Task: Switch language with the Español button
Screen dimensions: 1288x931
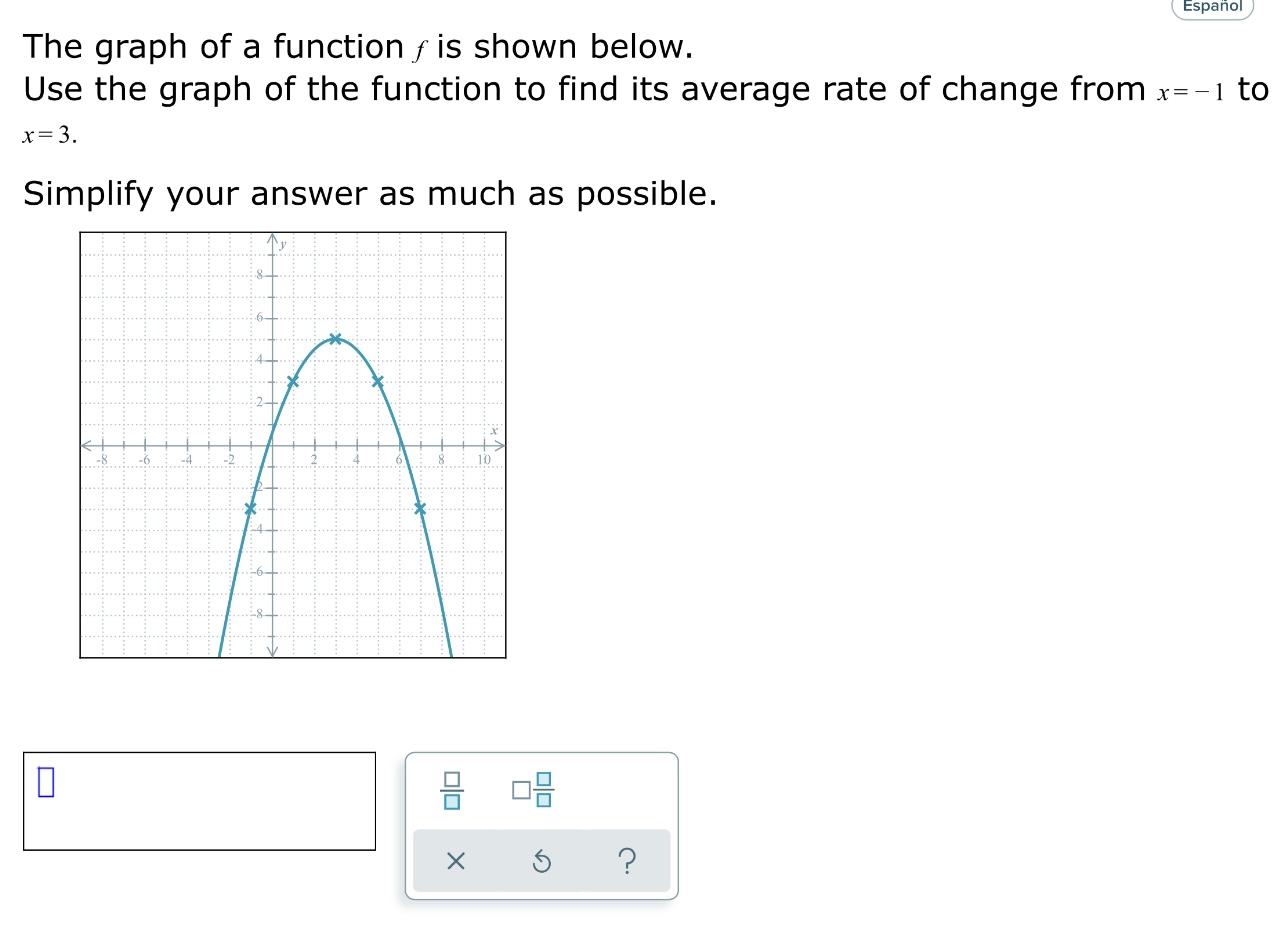Action: [x=1212, y=7]
